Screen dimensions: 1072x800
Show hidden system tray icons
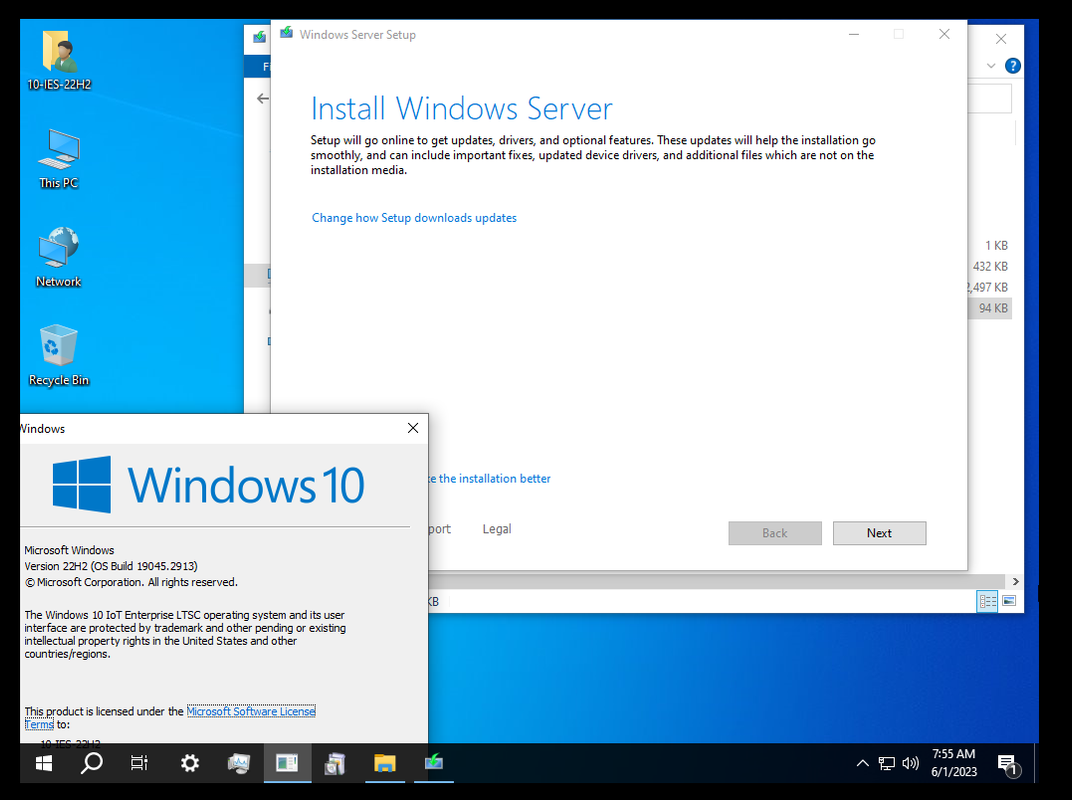(x=863, y=763)
